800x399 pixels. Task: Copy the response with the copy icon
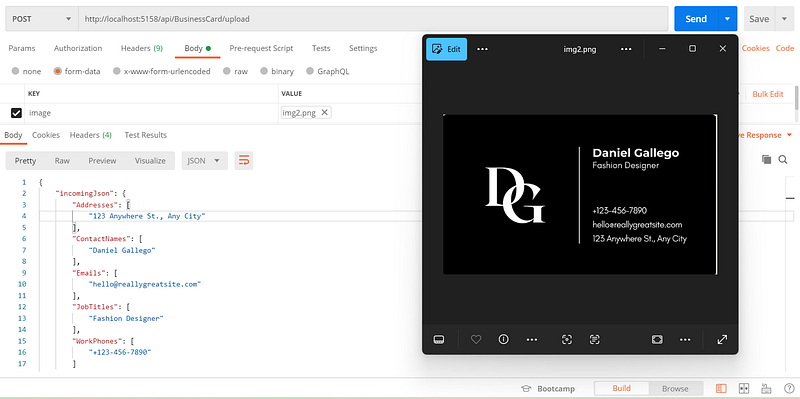point(766,160)
